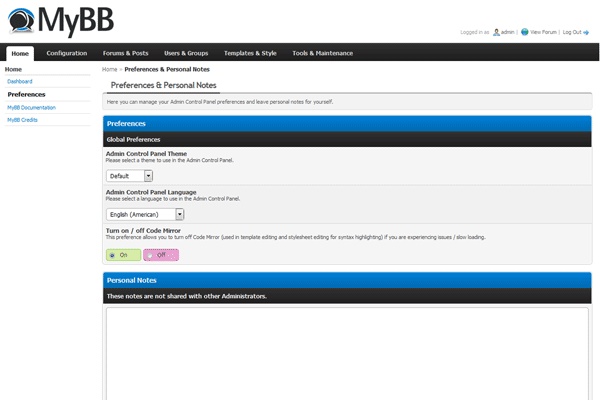The width and height of the screenshot is (600, 400).
Task: Select the On radio for Code Mirror
Action: click(x=112, y=255)
